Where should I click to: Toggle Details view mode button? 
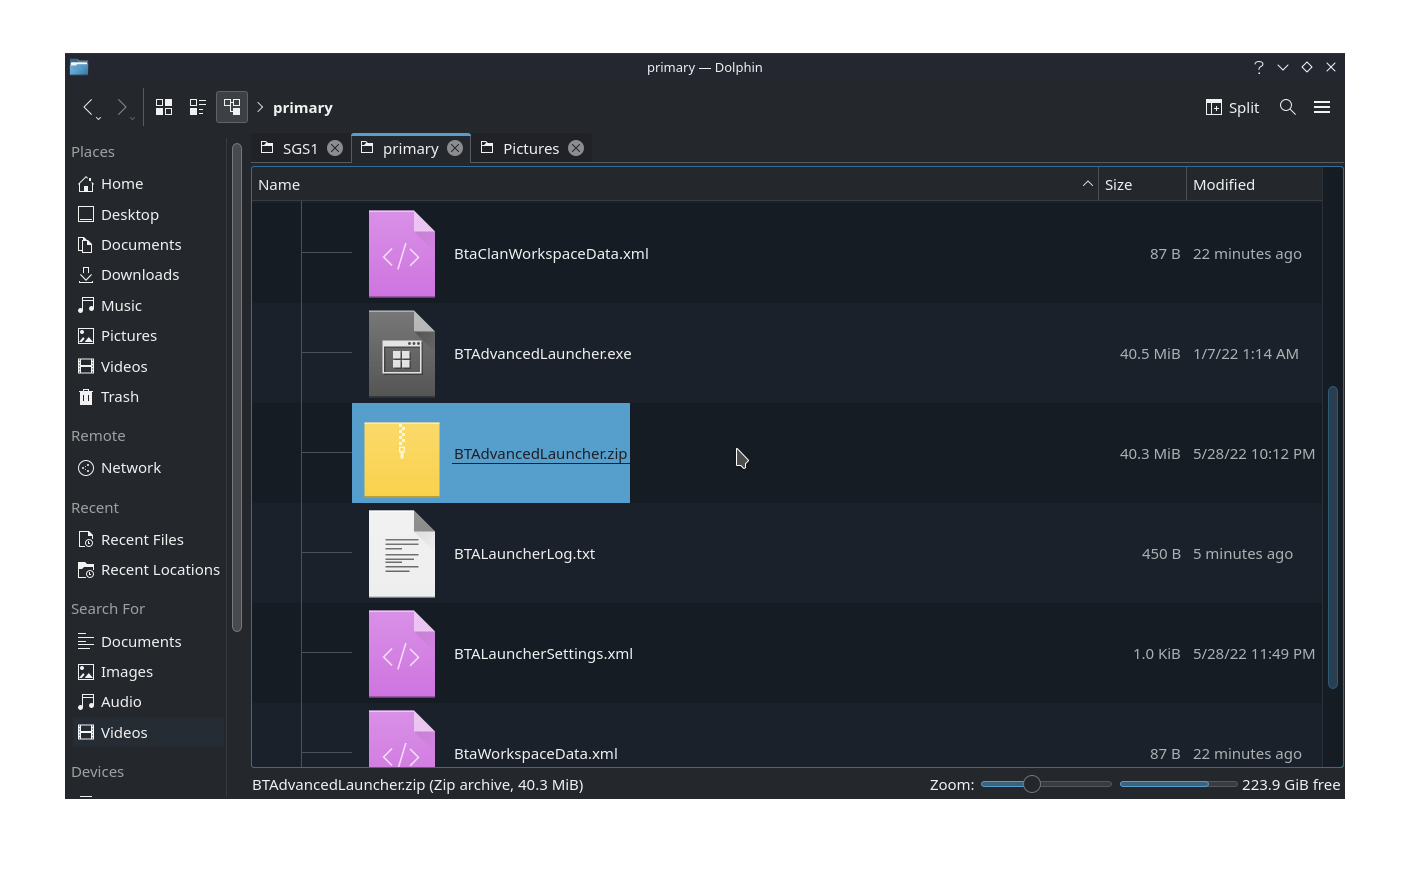point(232,107)
